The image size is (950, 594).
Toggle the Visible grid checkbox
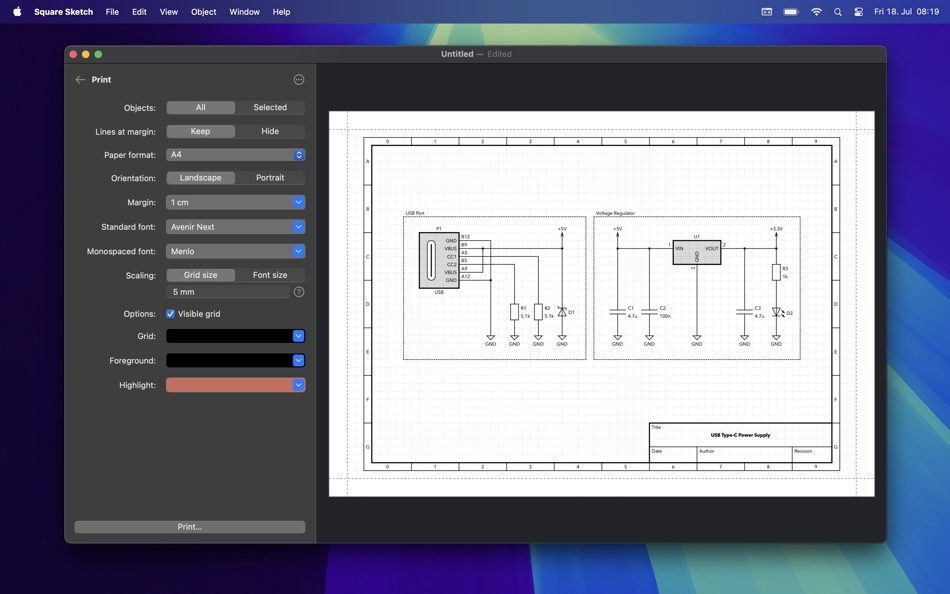pos(170,313)
